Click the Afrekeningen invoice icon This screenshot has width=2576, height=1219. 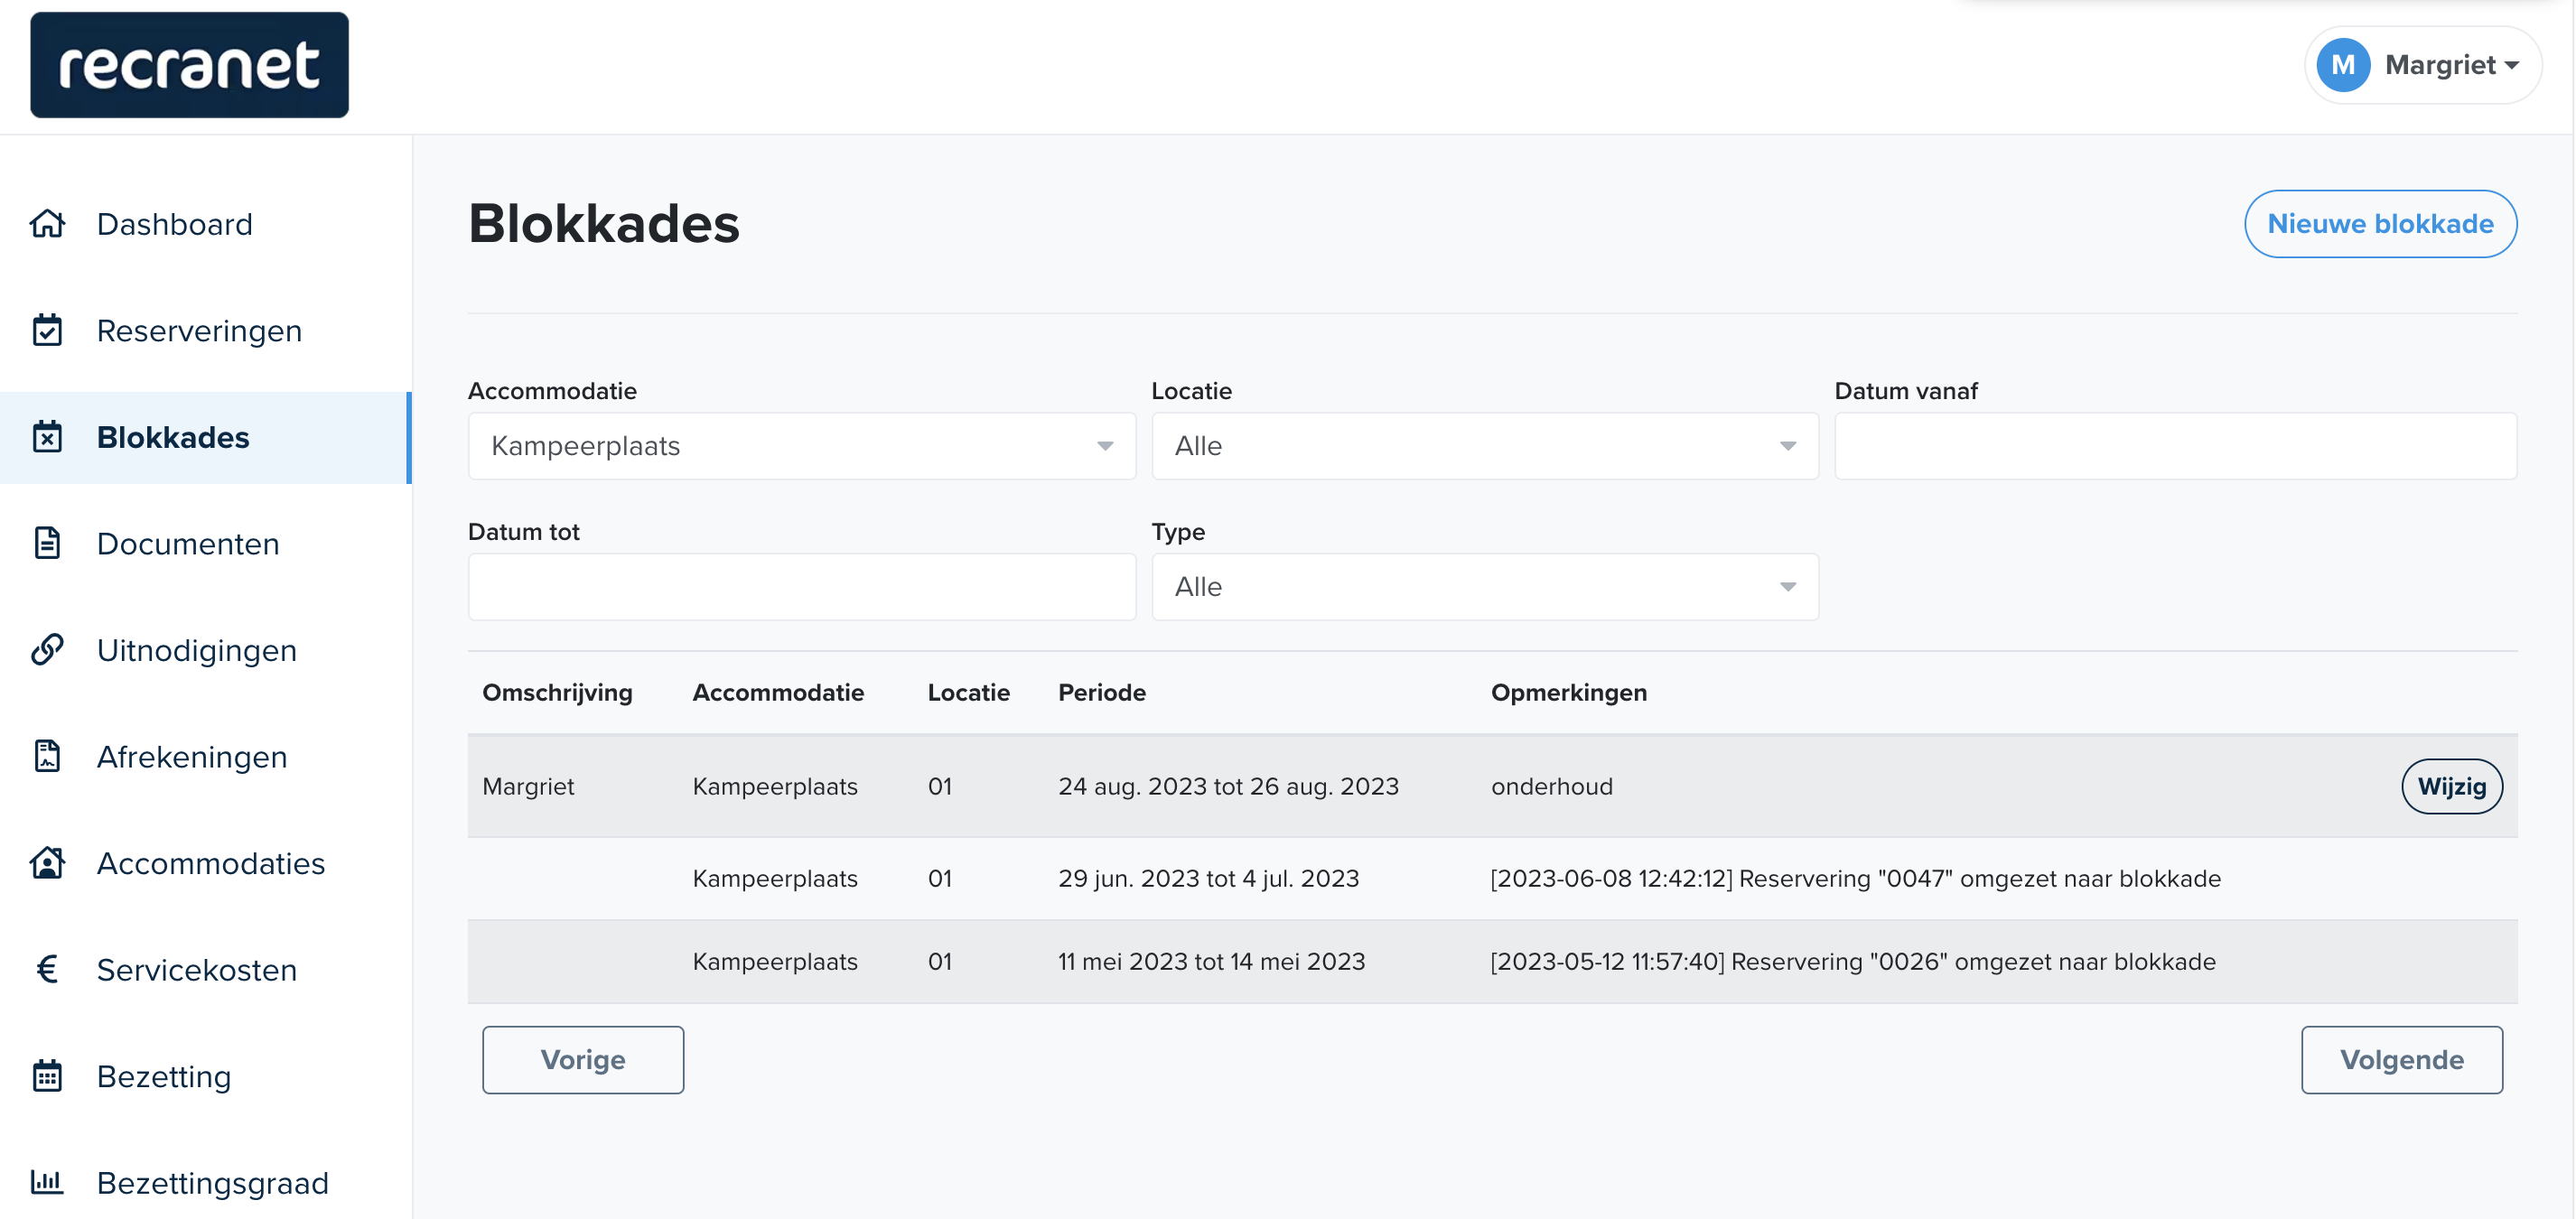click(47, 756)
